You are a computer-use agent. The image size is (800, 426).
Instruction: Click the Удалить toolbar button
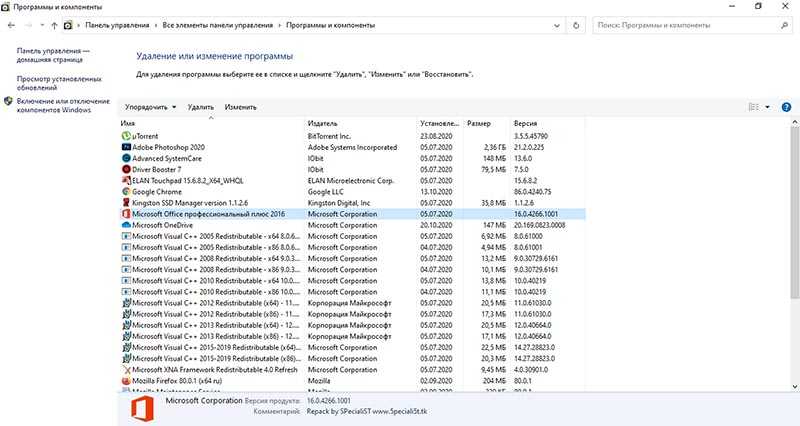tap(201, 107)
